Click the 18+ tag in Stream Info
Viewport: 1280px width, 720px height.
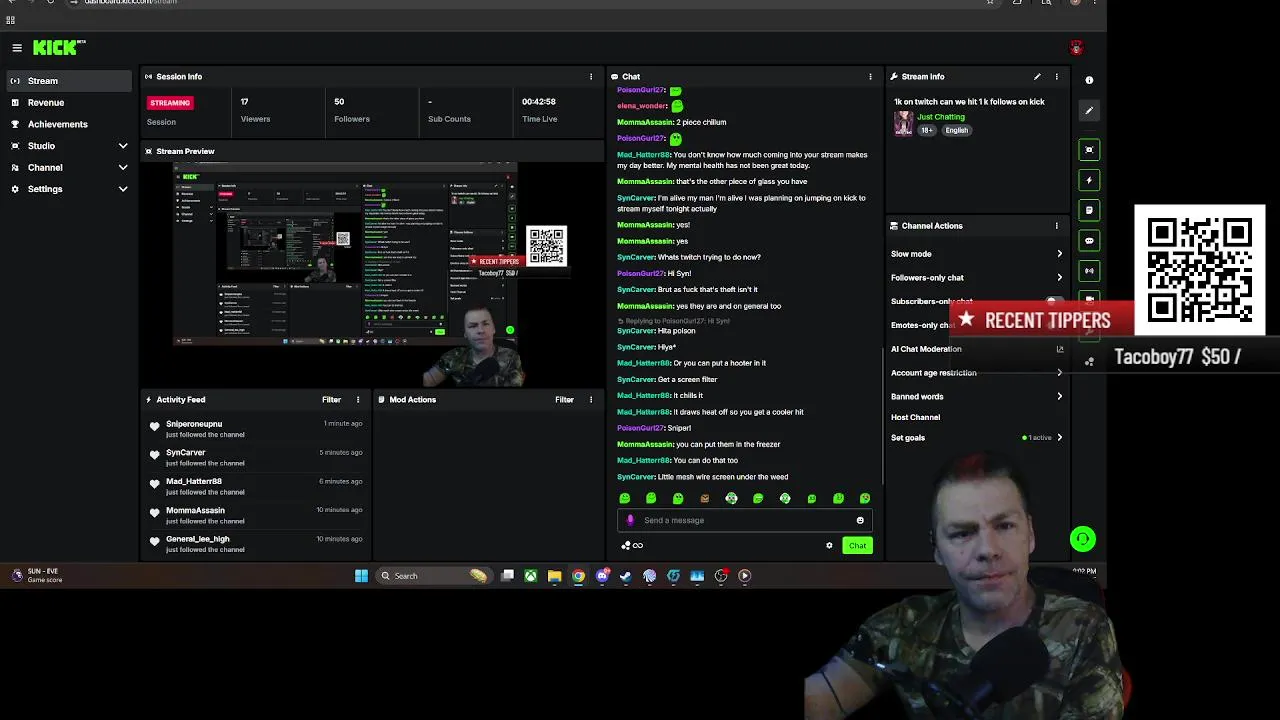pyautogui.click(x=927, y=130)
